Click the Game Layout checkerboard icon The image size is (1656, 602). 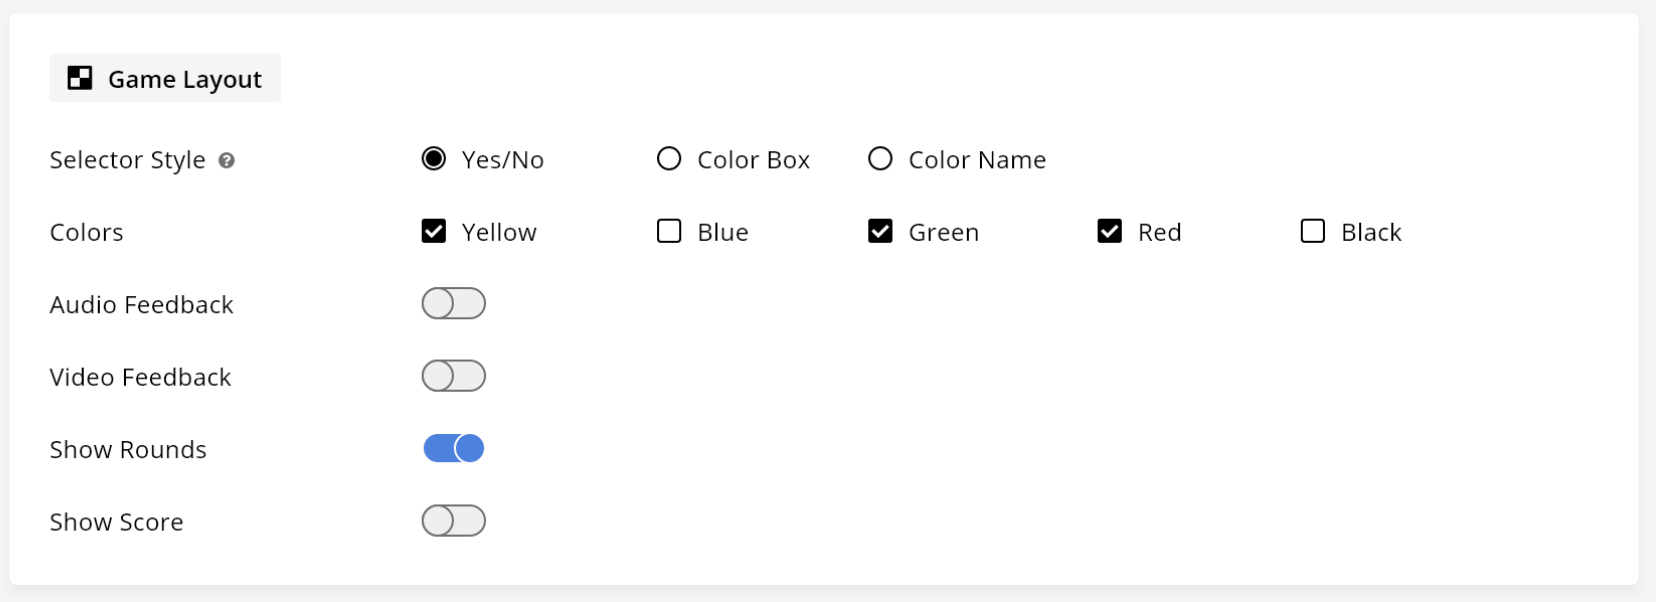[80, 78]
